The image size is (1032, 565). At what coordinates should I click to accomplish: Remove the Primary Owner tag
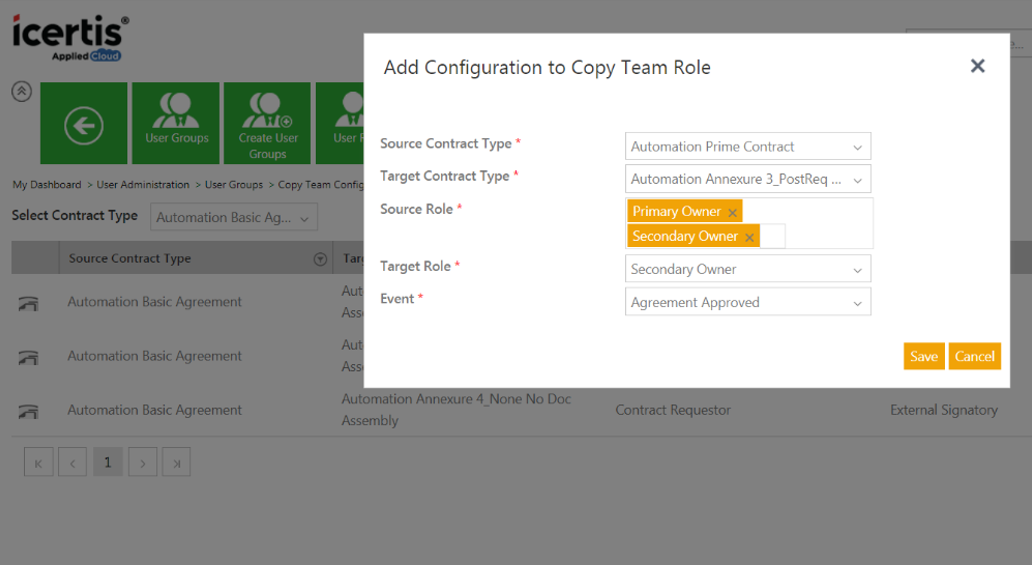pos(733,213)
